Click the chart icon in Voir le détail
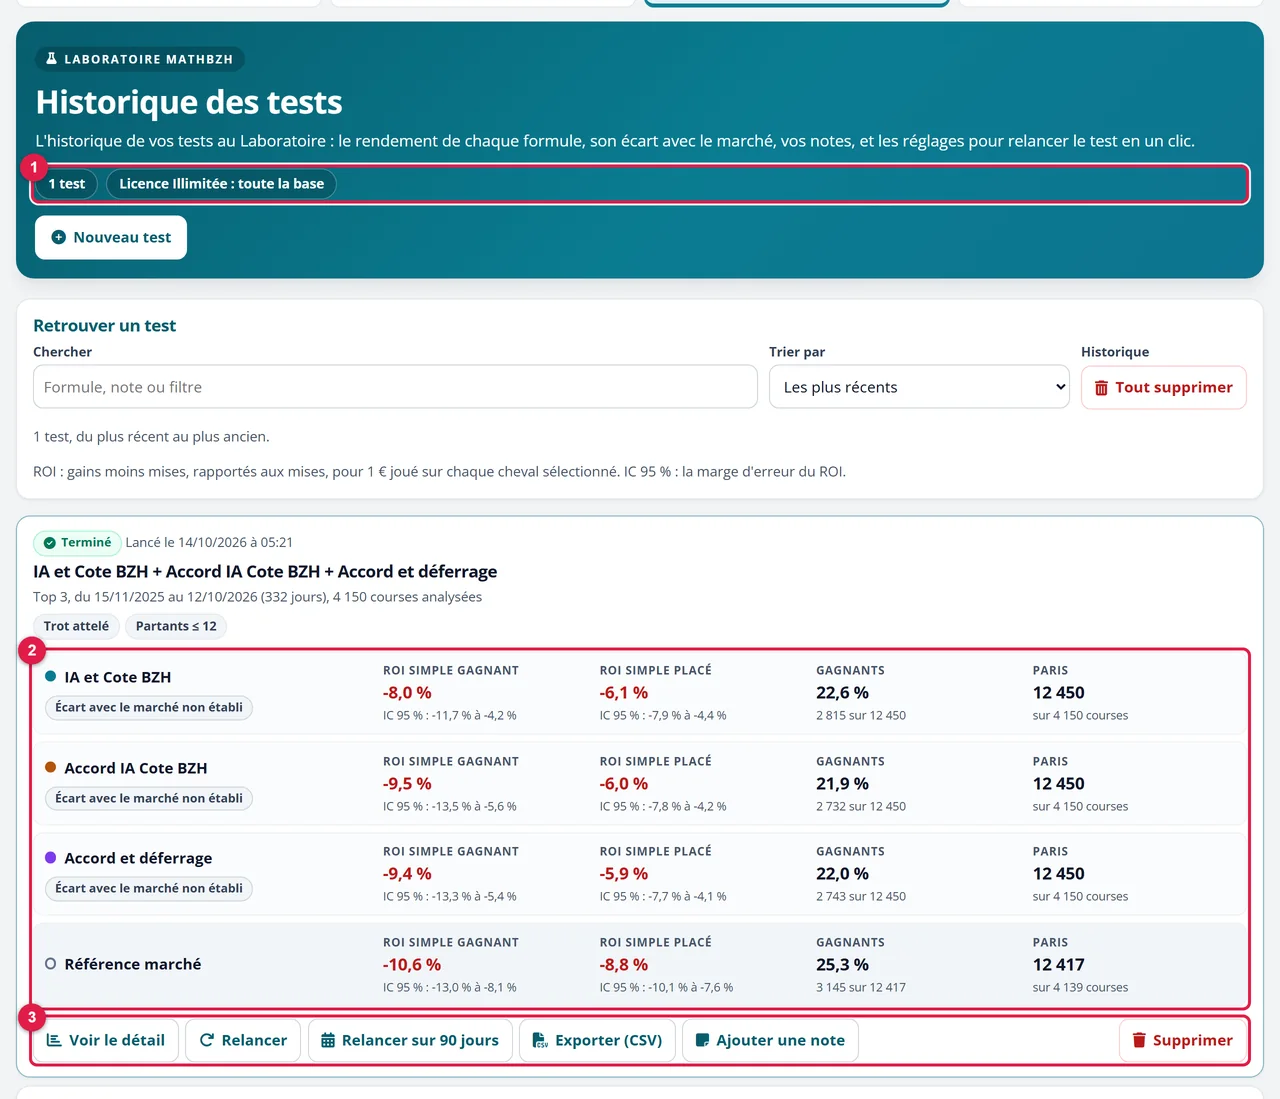 pos(54,1041)
